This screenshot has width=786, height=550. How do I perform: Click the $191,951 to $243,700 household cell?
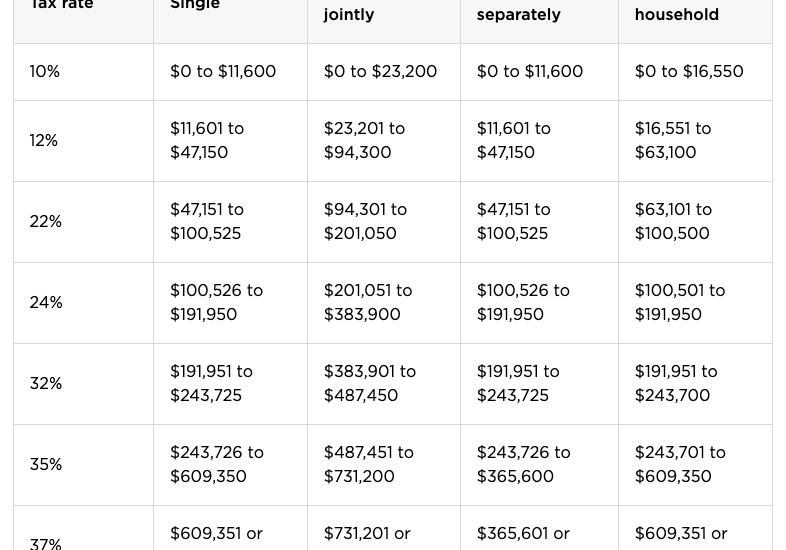click(x=695, y=384)
